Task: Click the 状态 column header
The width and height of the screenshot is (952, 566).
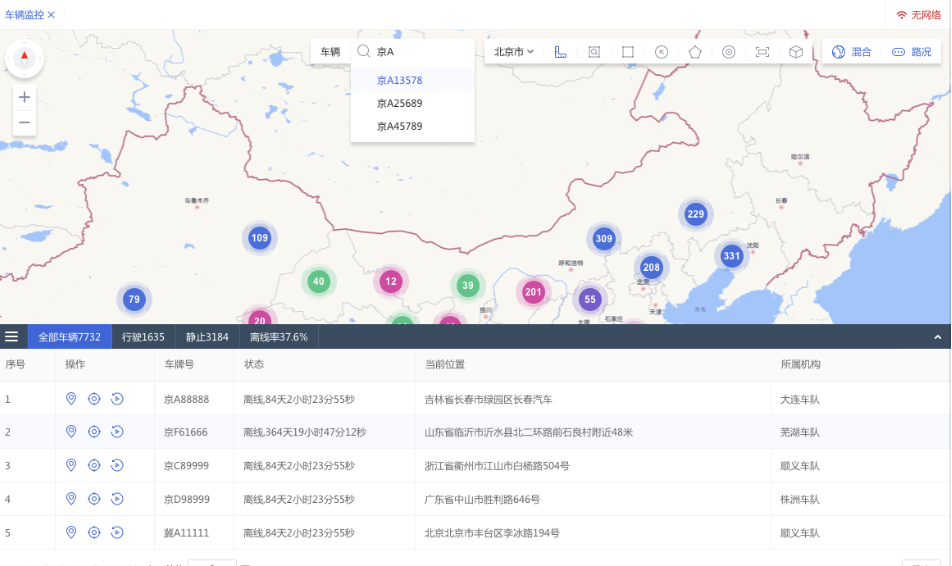Action: (254, 364)
